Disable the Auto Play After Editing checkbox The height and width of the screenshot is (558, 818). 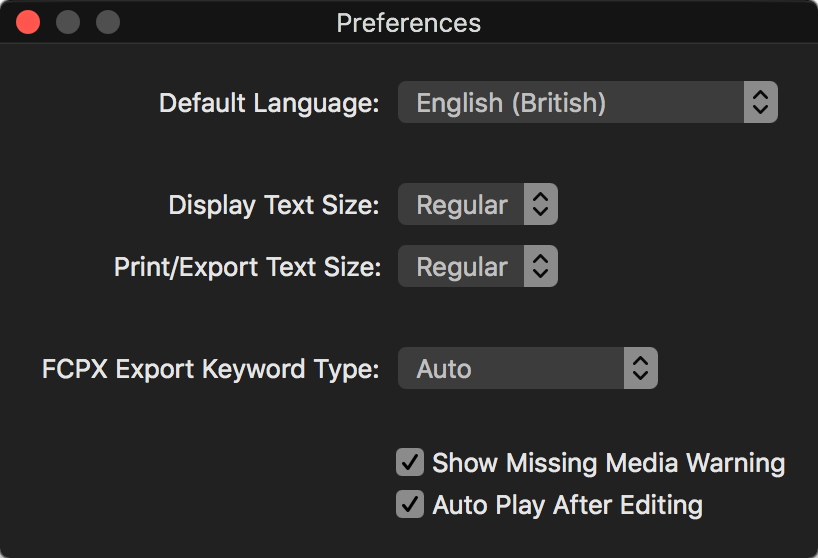(410, 504)
